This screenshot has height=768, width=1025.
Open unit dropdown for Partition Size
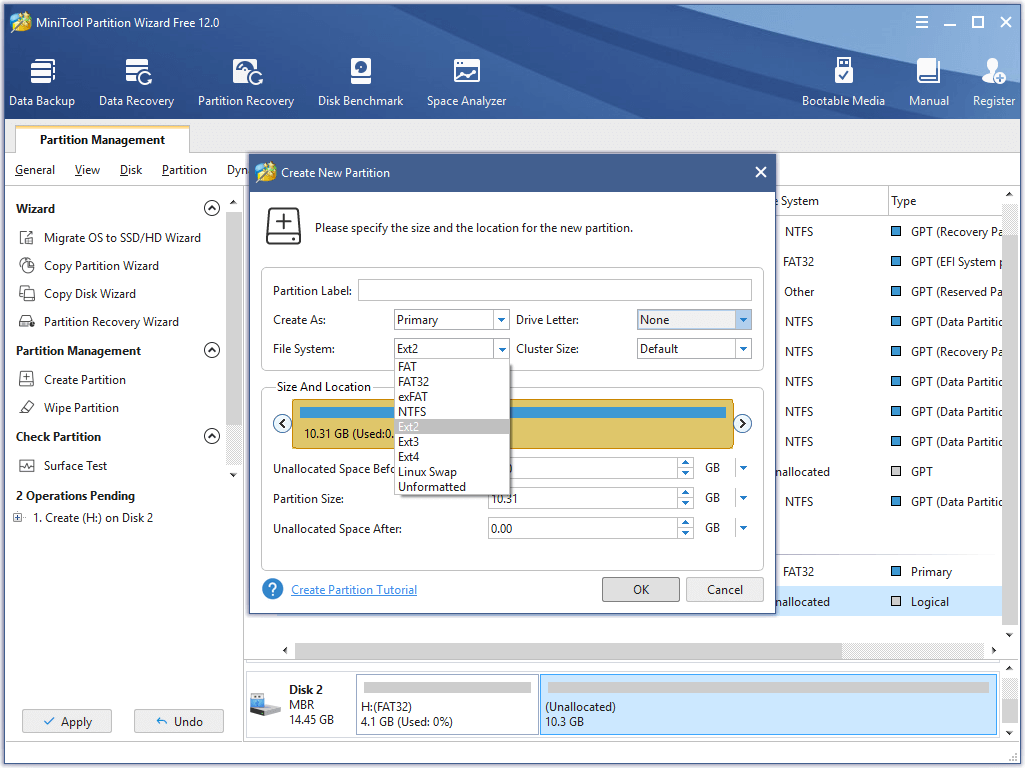tap(743, 498)
